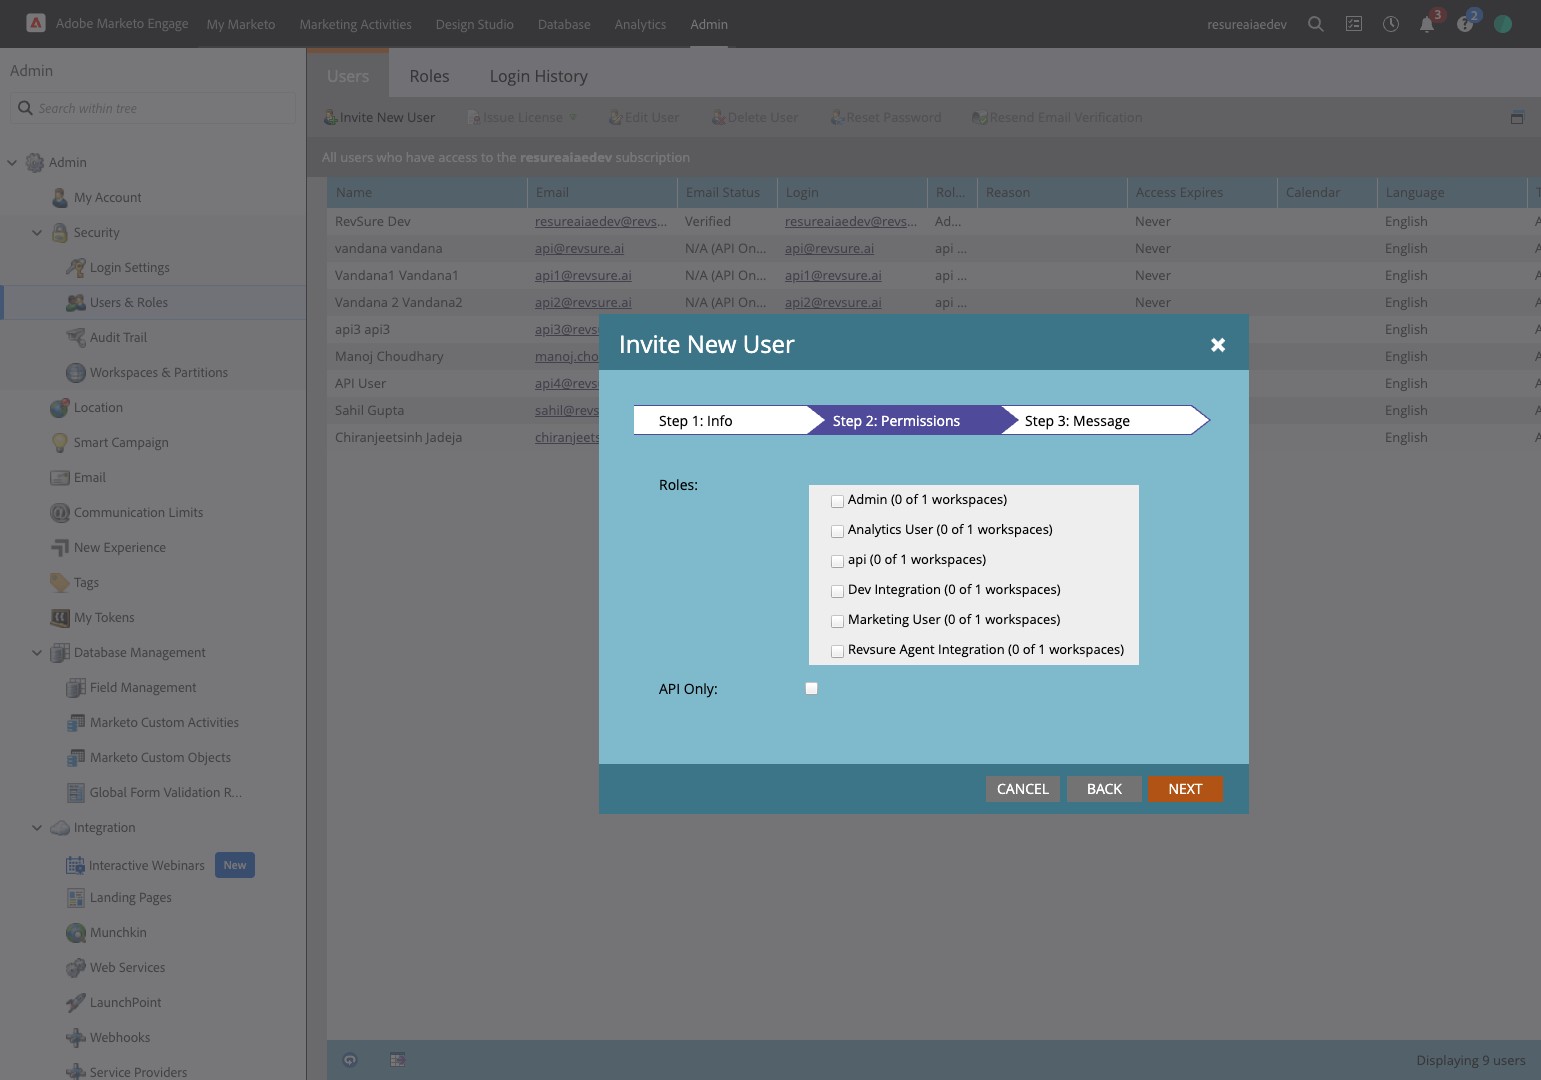Click the My Account person icon
1541x1080 pixels.
60,198
